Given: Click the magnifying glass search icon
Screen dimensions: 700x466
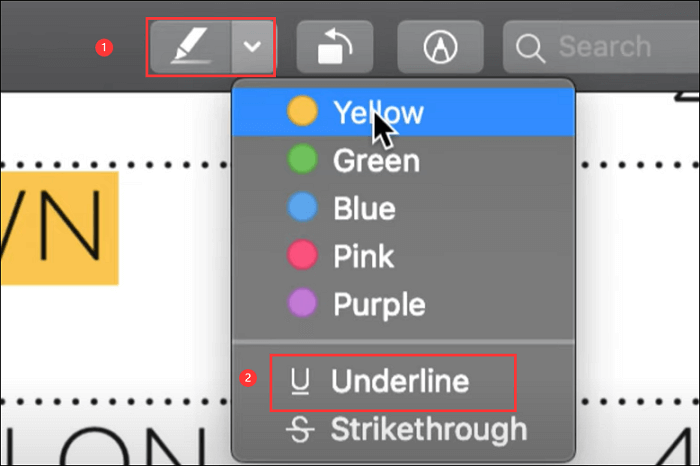Looking at the screenshot, I should coord(532,47).
